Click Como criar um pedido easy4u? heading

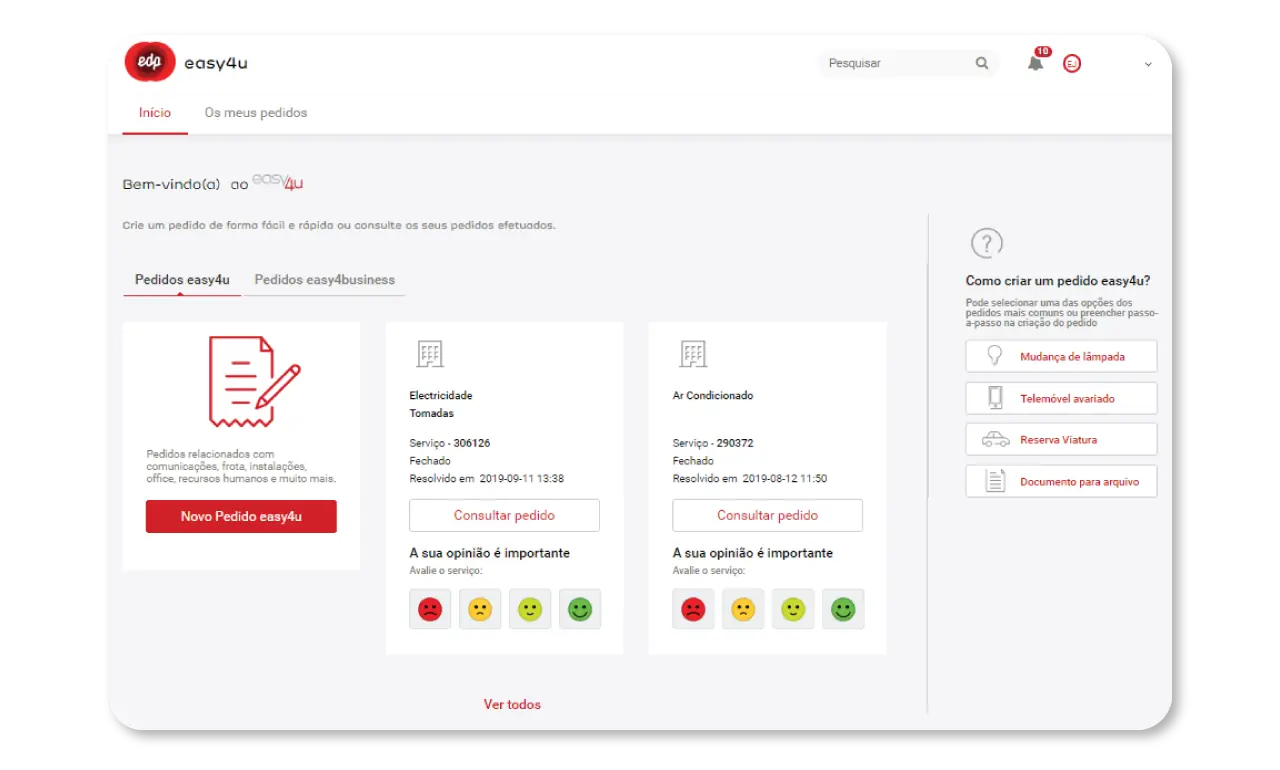coord(1058,281)
